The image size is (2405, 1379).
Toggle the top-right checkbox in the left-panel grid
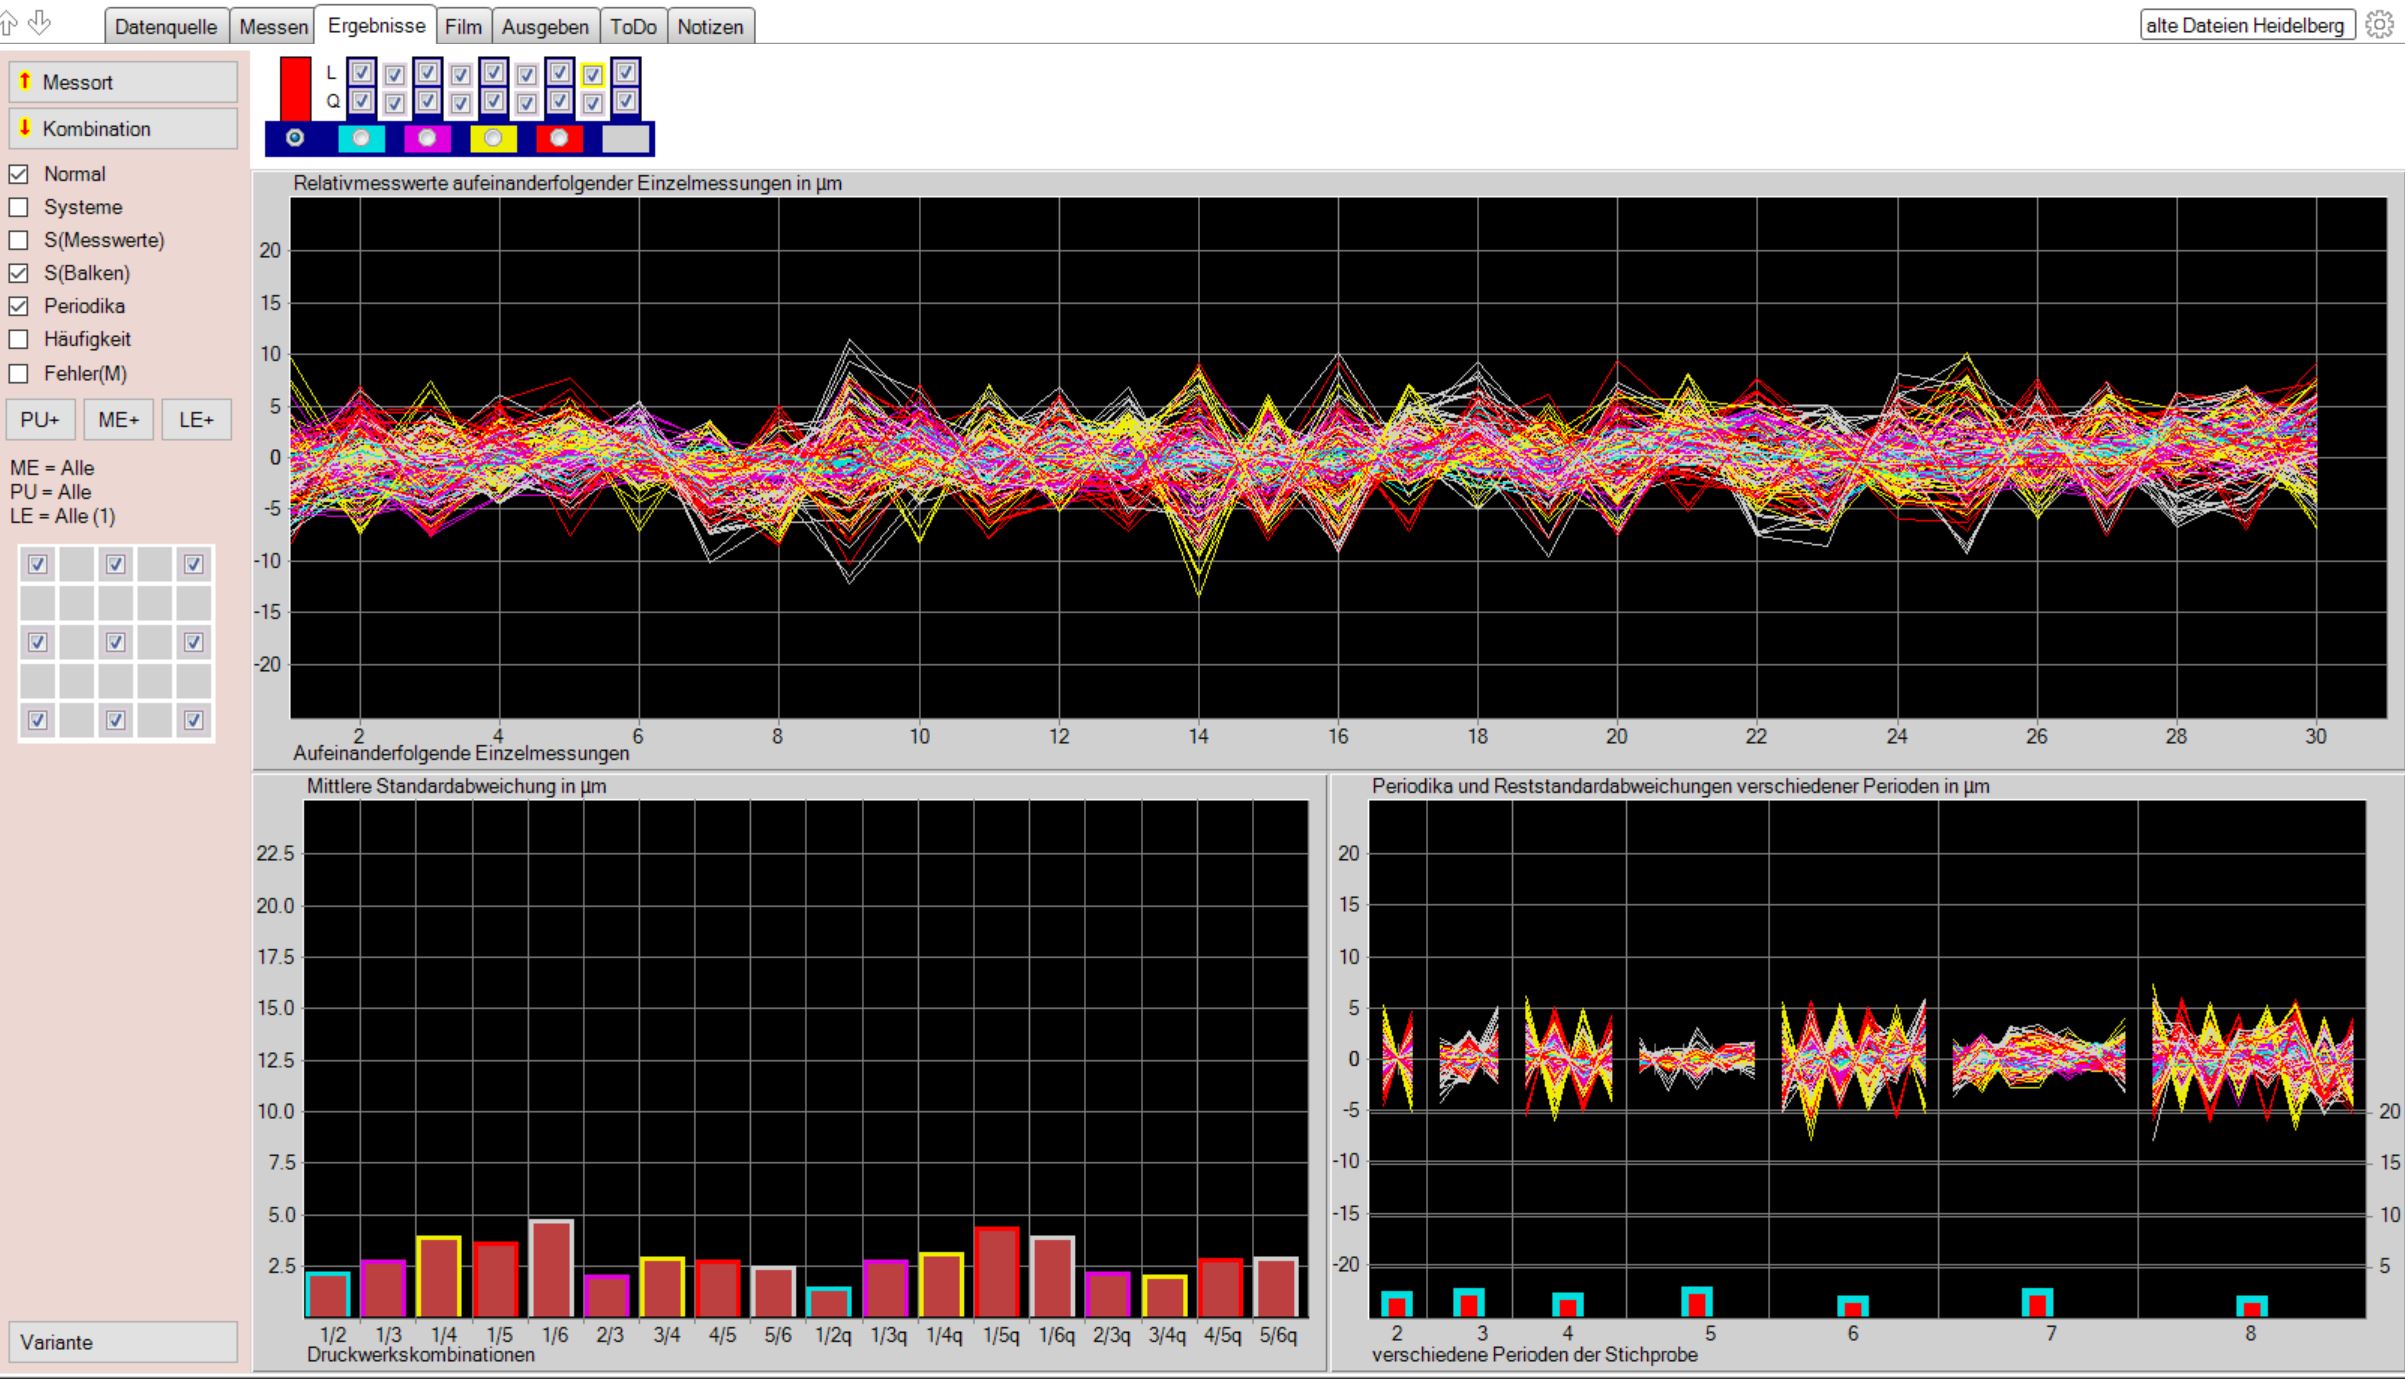193,564
